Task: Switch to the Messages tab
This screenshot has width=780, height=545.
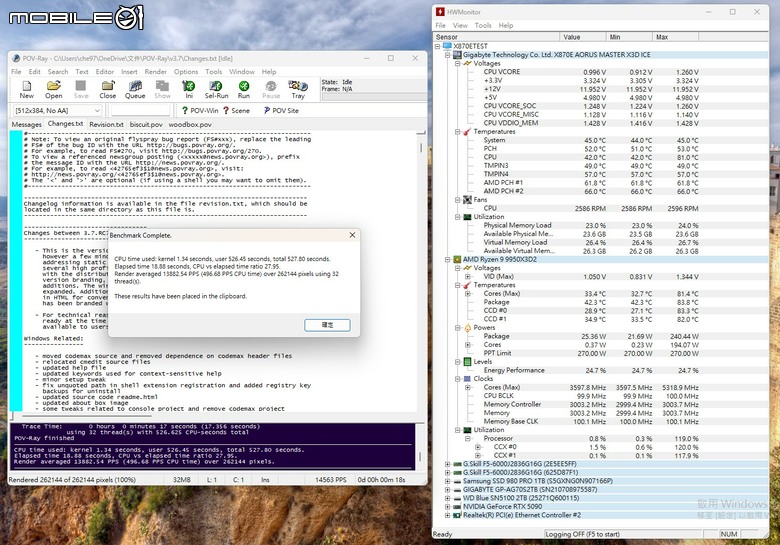Action: (27, 124)
